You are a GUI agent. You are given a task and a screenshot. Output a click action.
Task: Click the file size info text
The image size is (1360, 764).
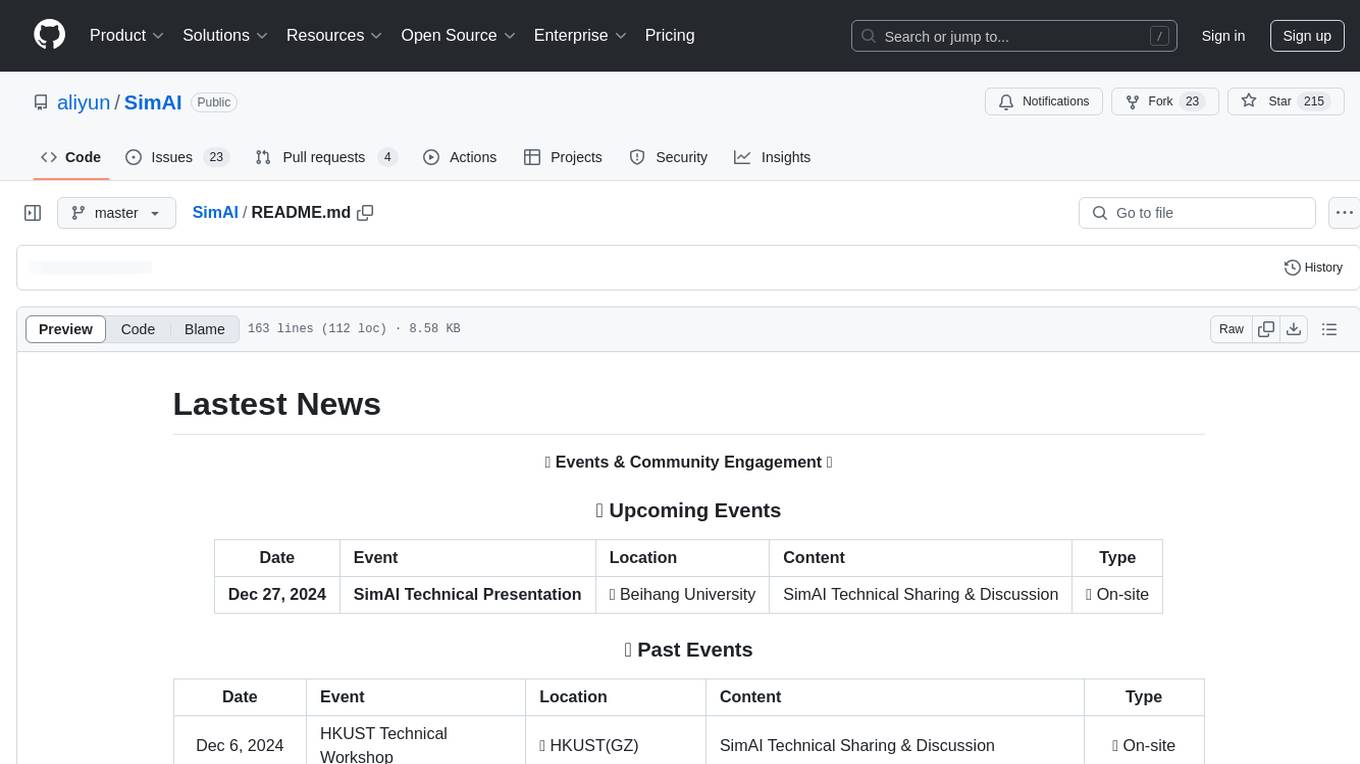click(354, 329)
